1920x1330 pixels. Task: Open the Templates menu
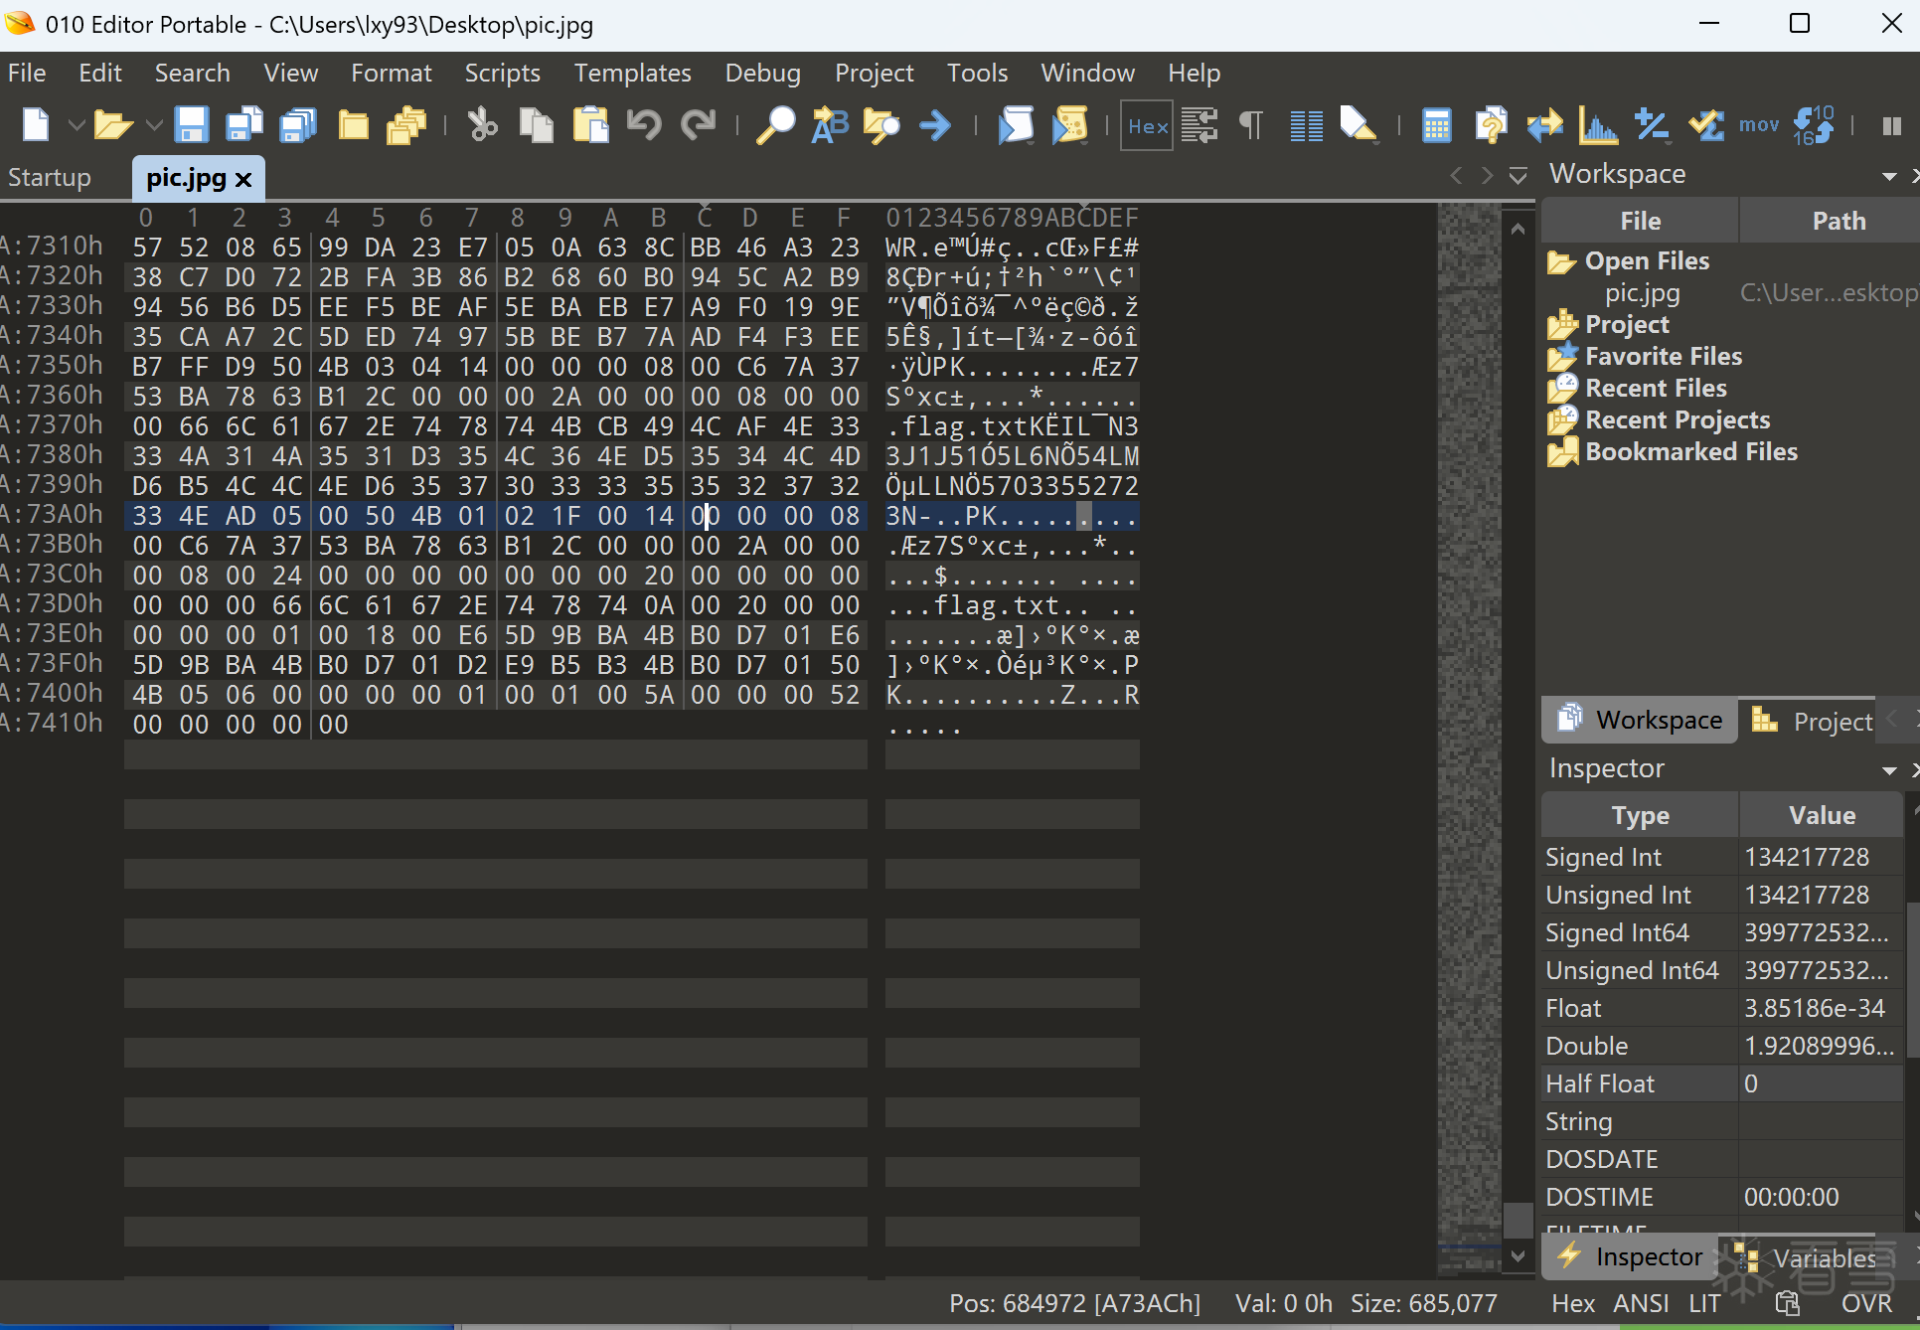[x=632, y=73]
